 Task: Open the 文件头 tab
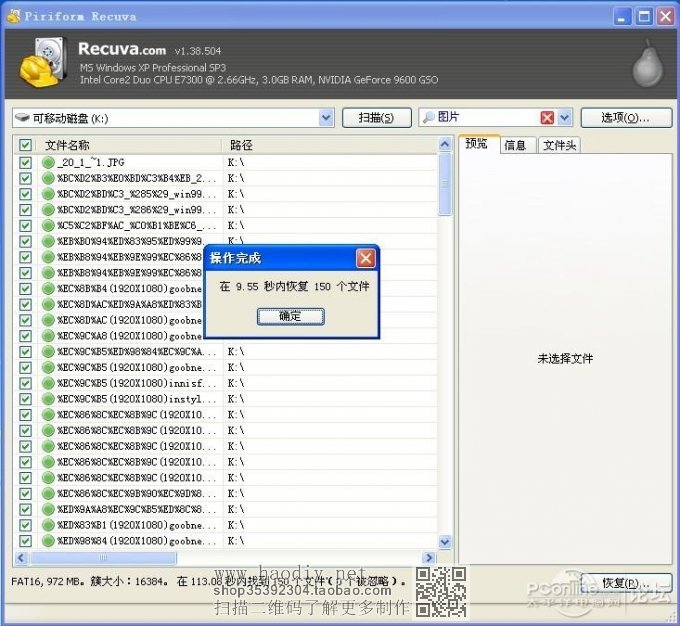point(557,145)
